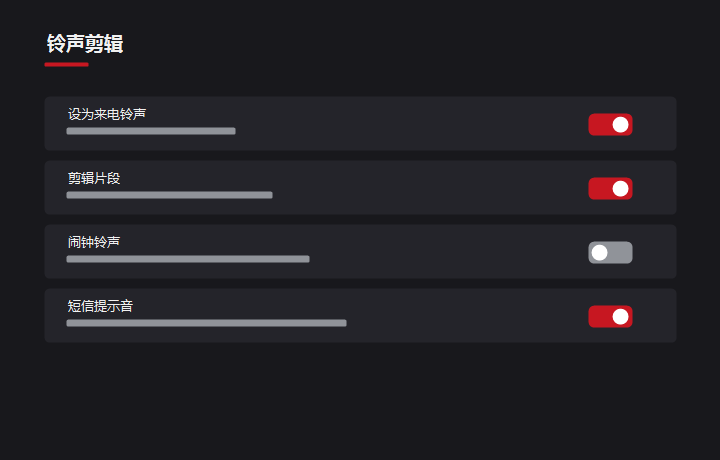
Task: Disable the 设为来电铃声 toggle switch
Action: 610,124
